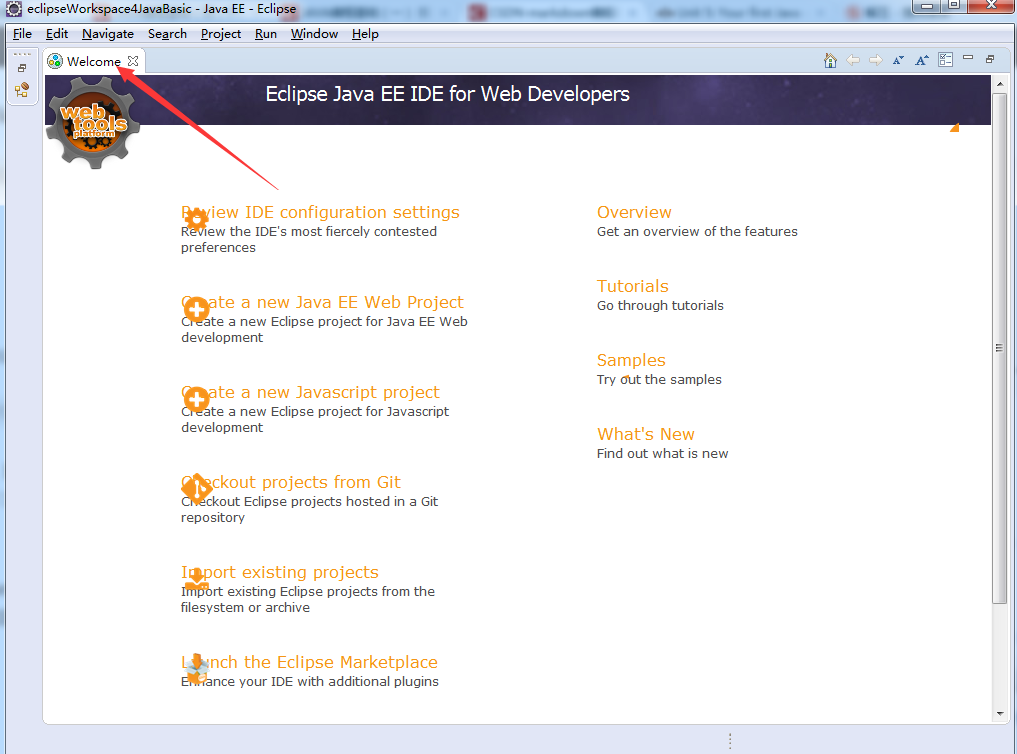The width and height of the screenshot is (1017, 754).
Task: Click 'Try out the samples' text
Action: 659,379
